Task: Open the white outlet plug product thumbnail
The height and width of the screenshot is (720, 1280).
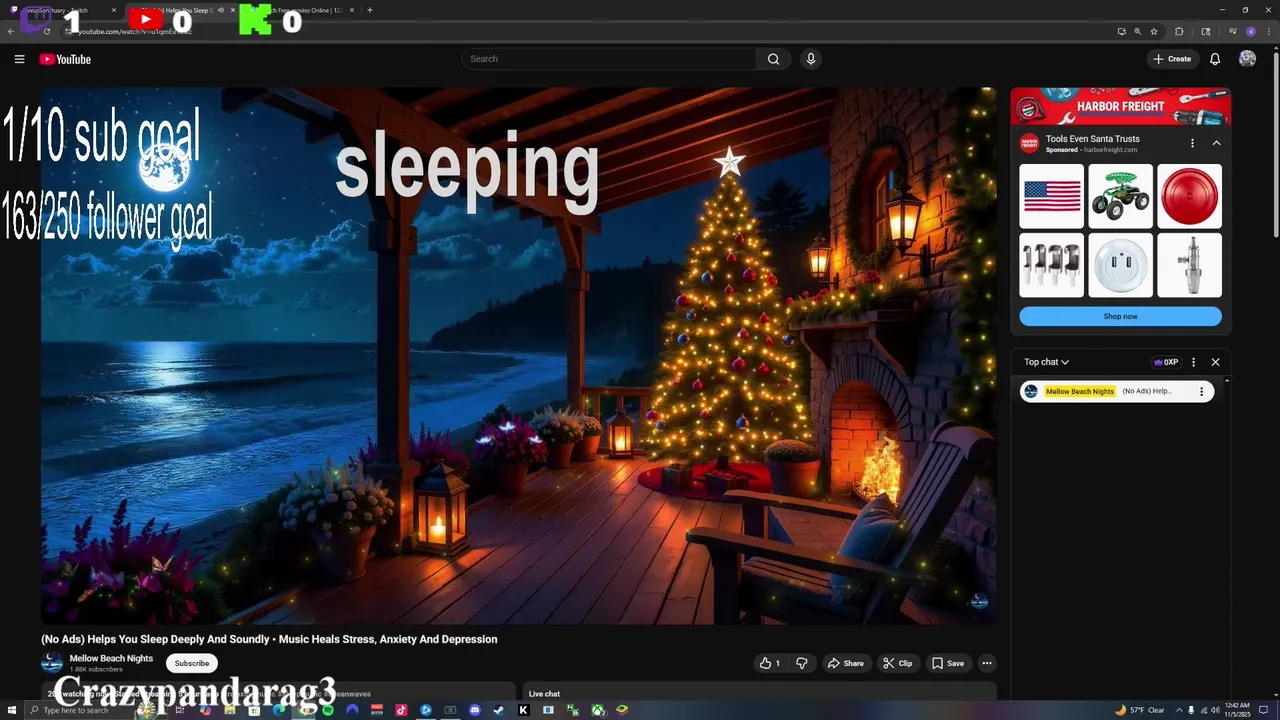Action: pyautogui.click(x=1120, y=265)
